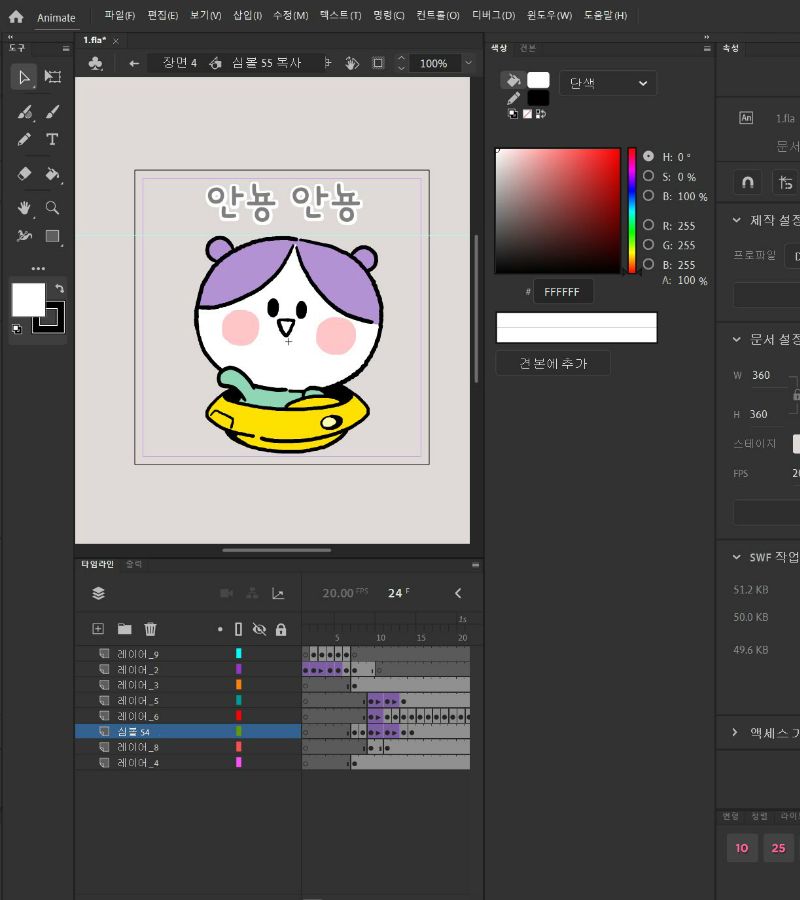Viewport: 800px width, 900px height.
Task: Select the Pencil tool
Action: point(25,140)
